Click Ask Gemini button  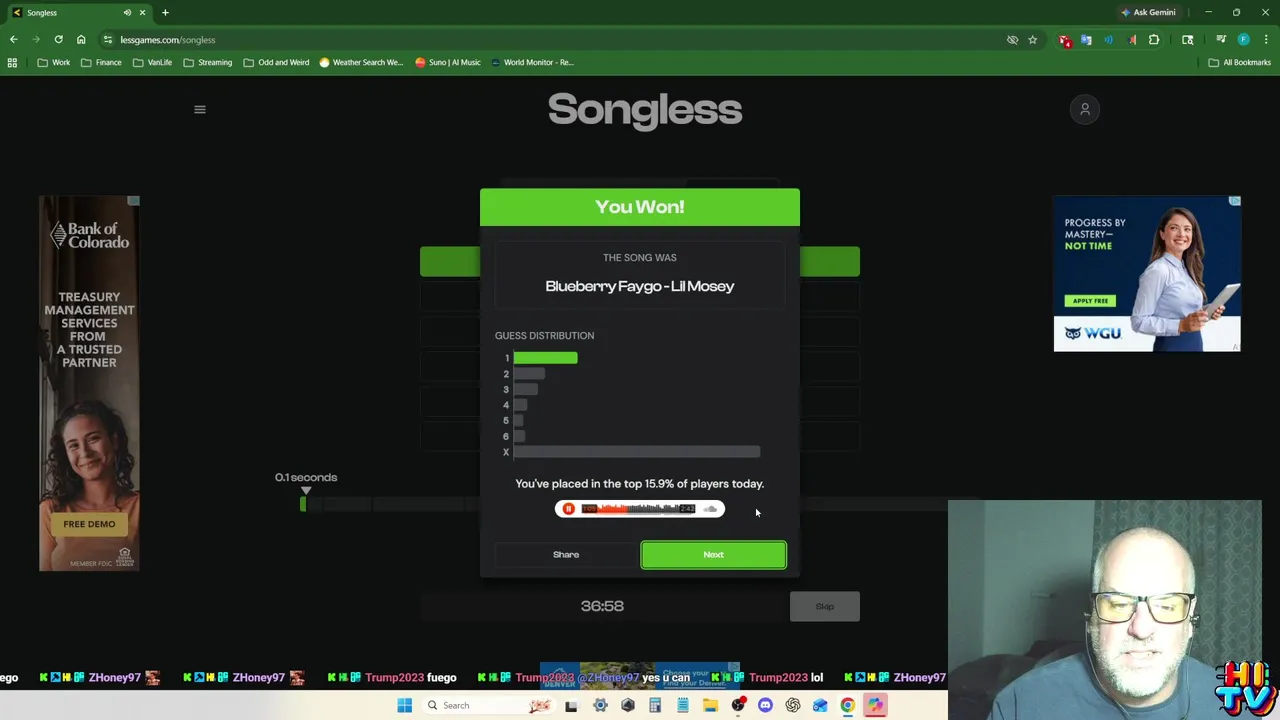[1148, 13]
